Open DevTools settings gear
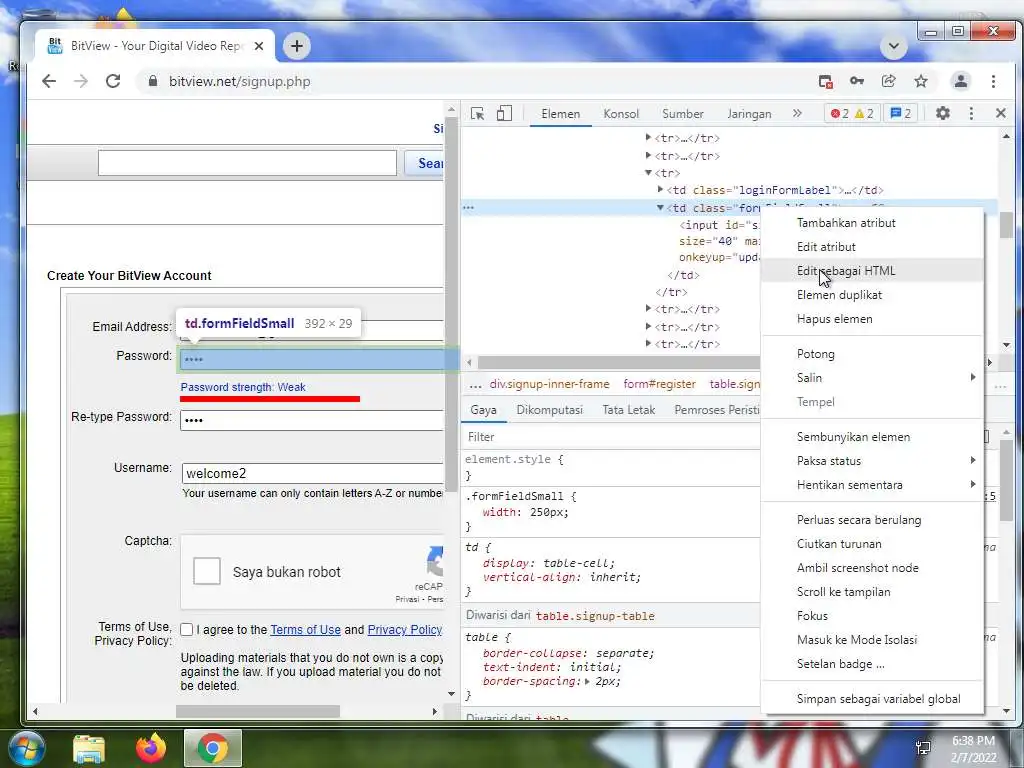 pyautogui.click(x=942, y=114)
